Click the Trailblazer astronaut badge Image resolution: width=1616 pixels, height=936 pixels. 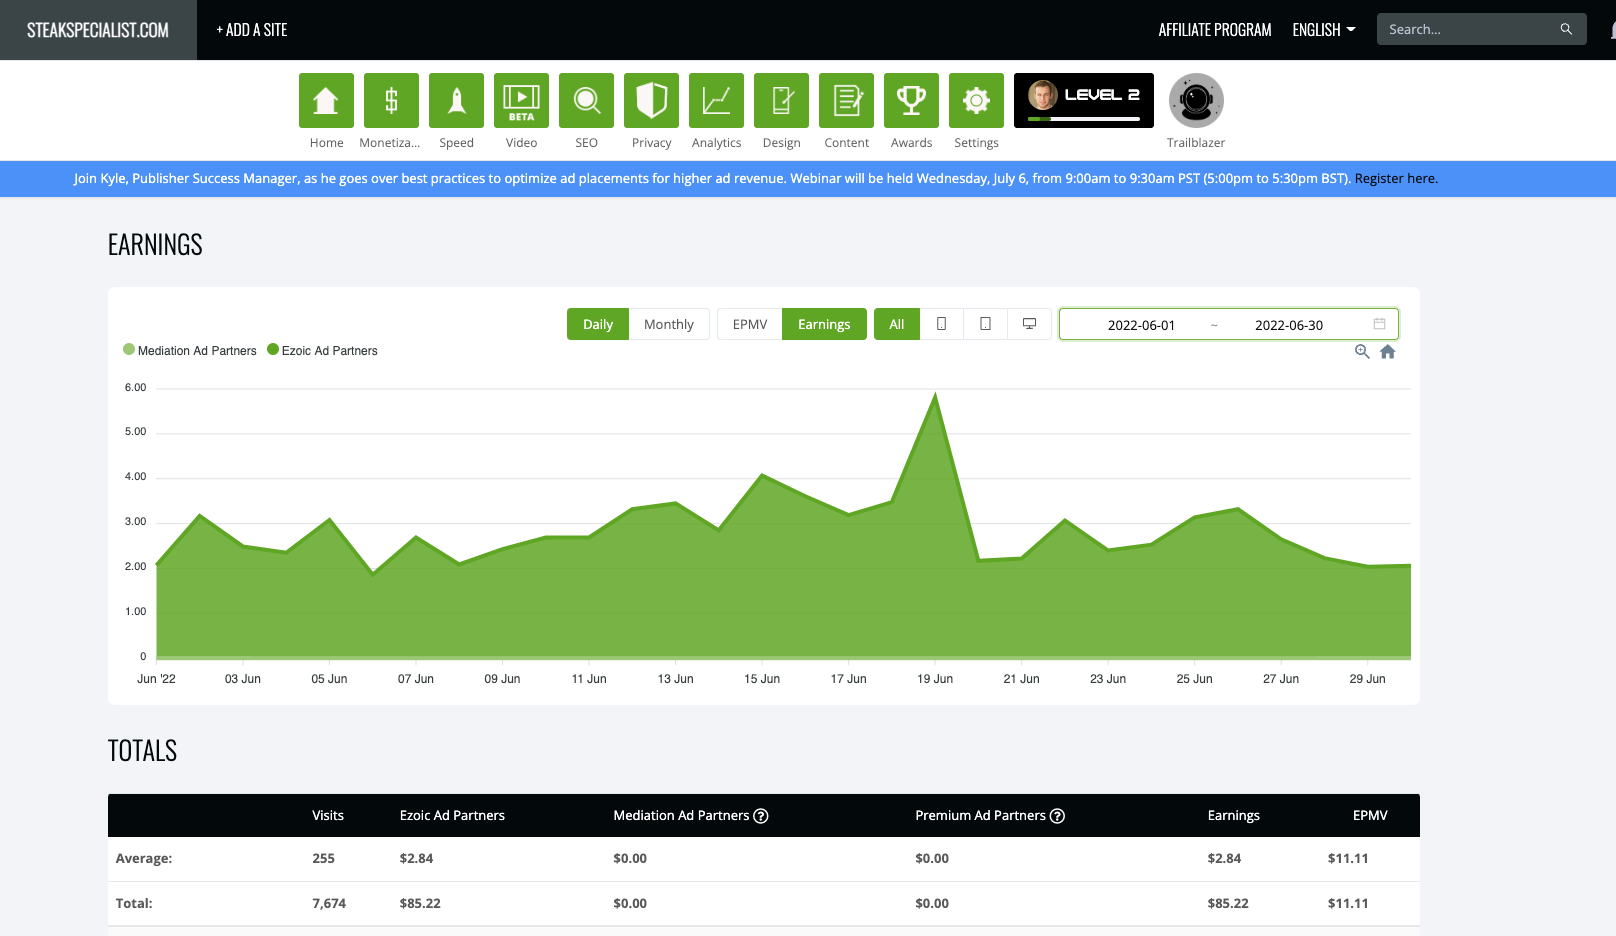click(1196, 100)
